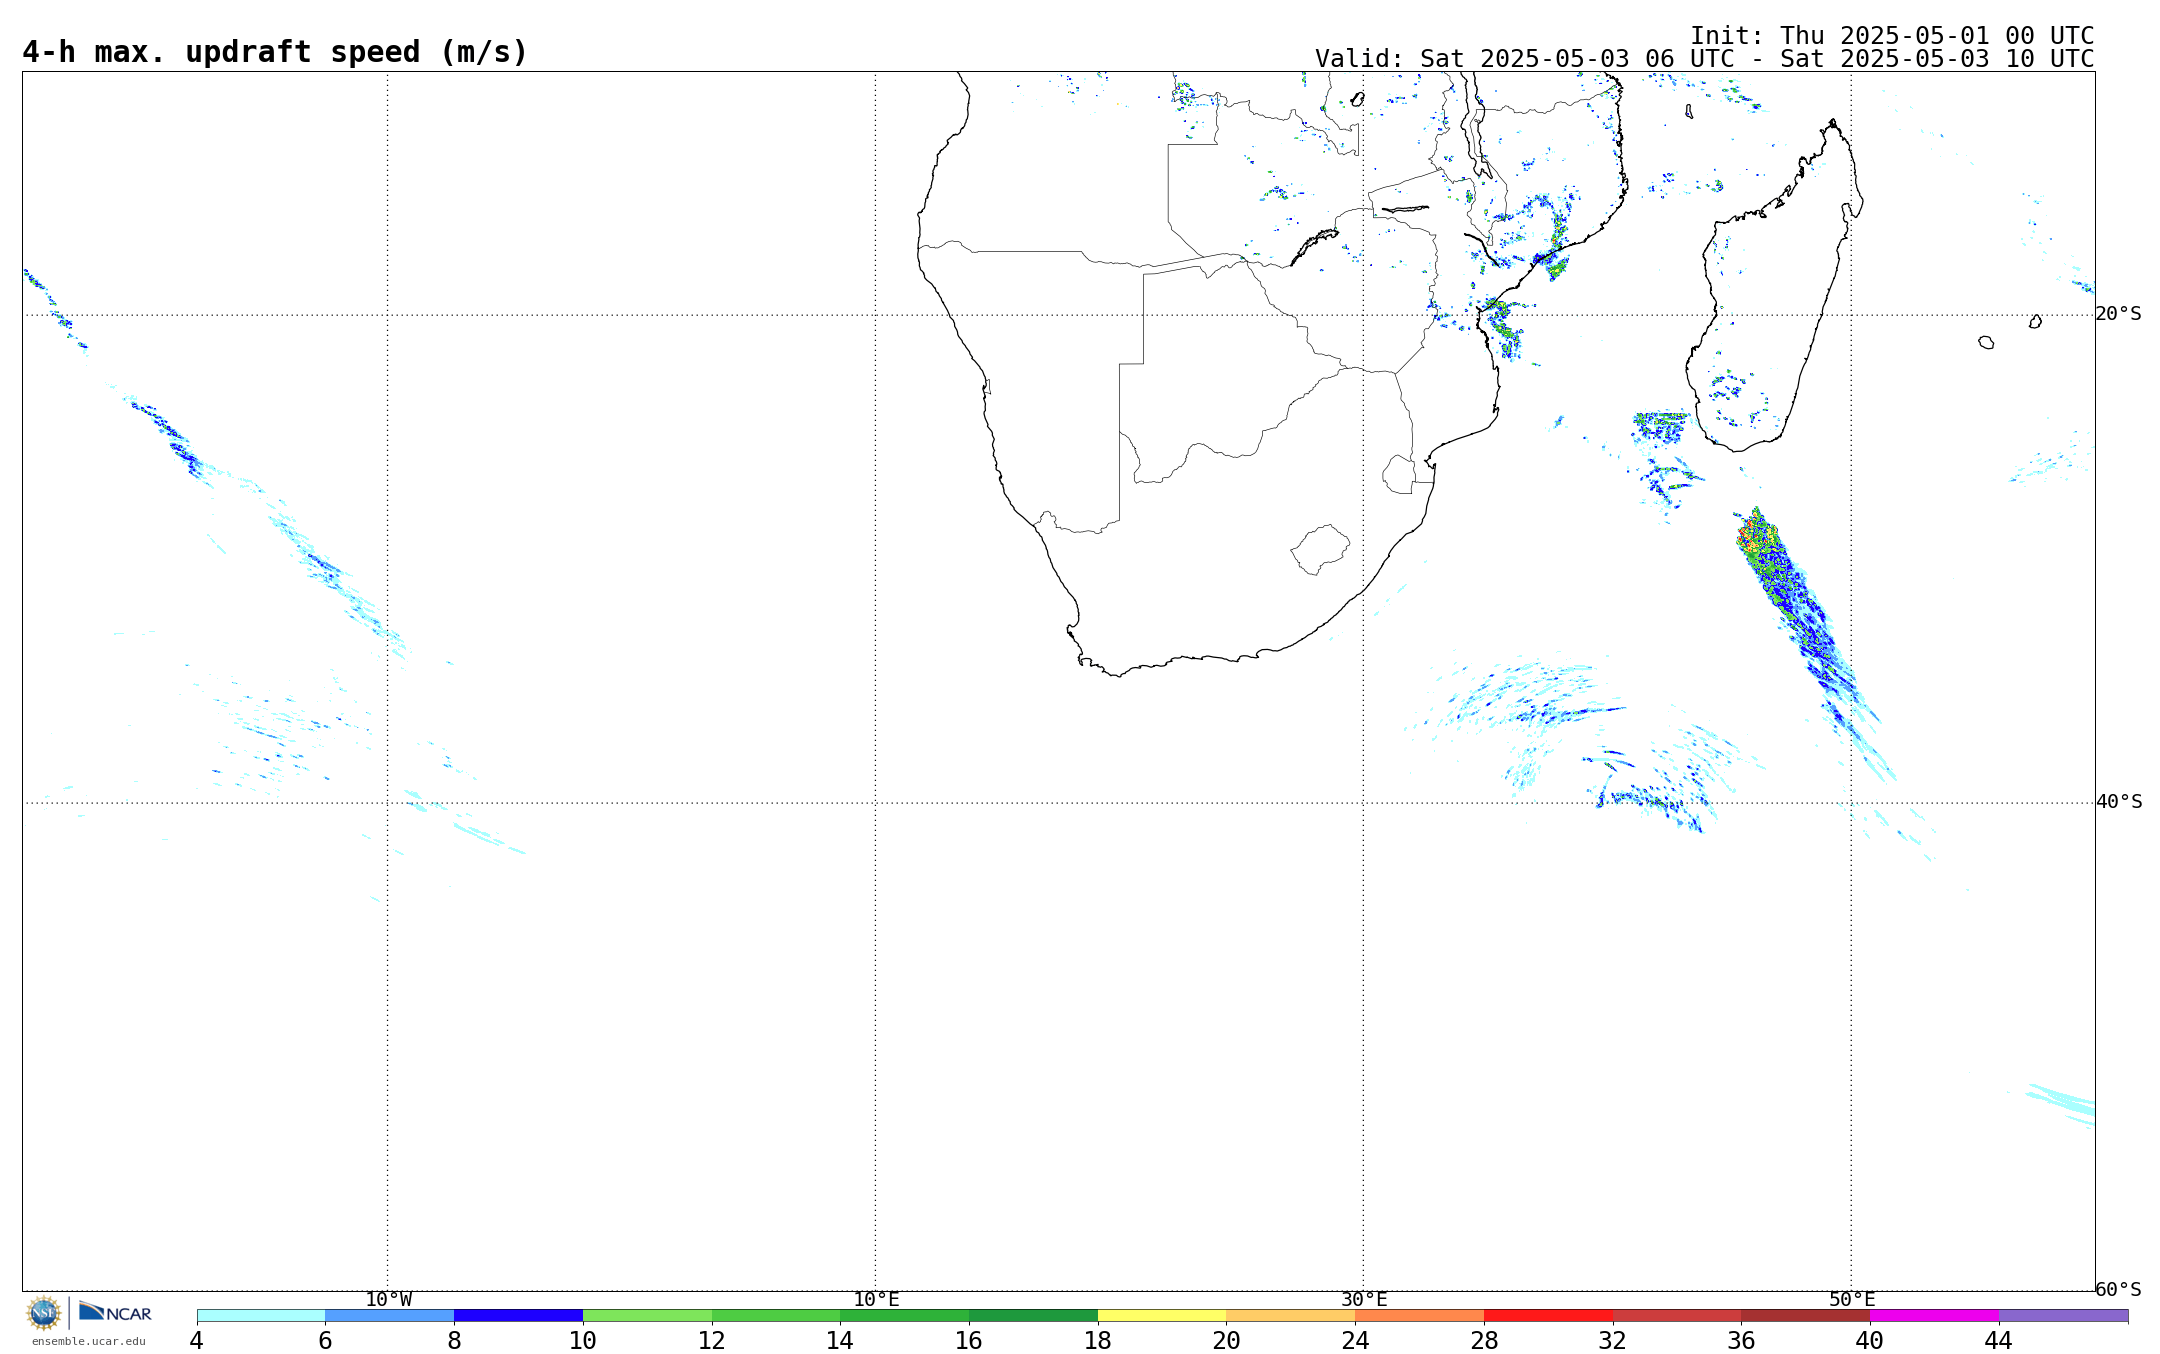Click the dark red 36-40 color swatch
This screenshot has width=2160, height=1354.
coord(1806,1316)
